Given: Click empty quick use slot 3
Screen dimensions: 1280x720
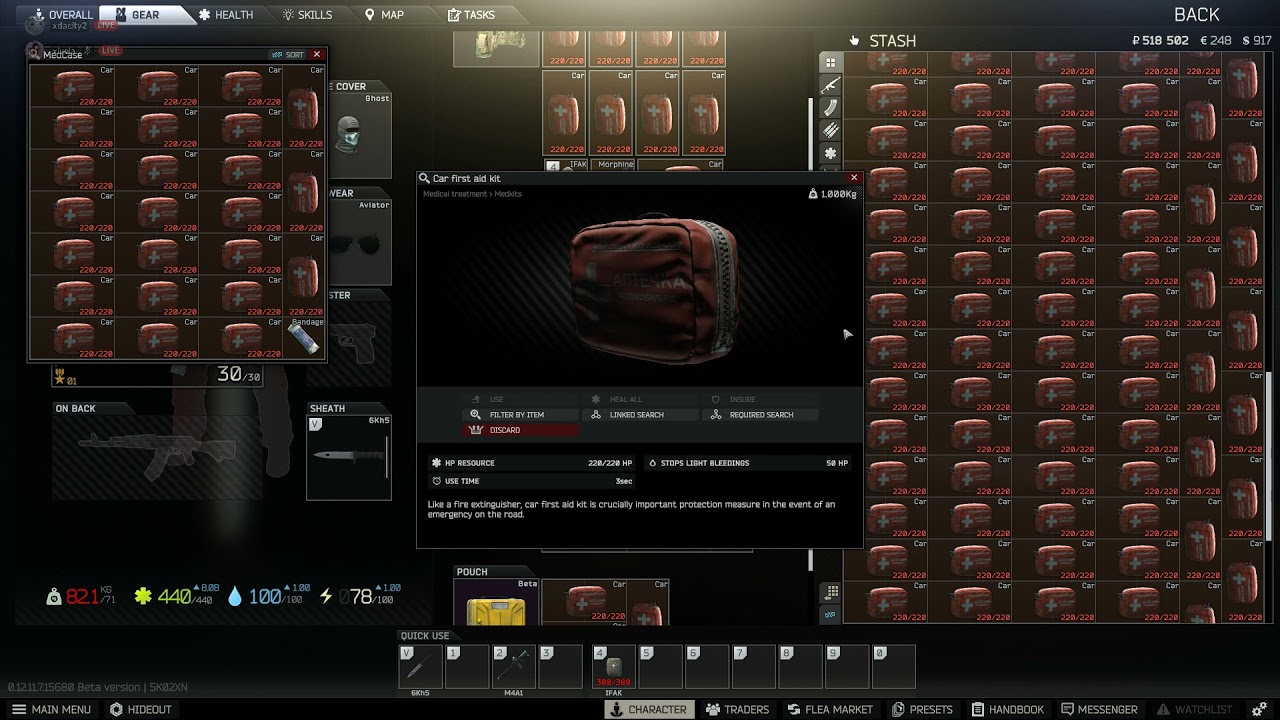Looking at the screenshot, I should point(561,667).
